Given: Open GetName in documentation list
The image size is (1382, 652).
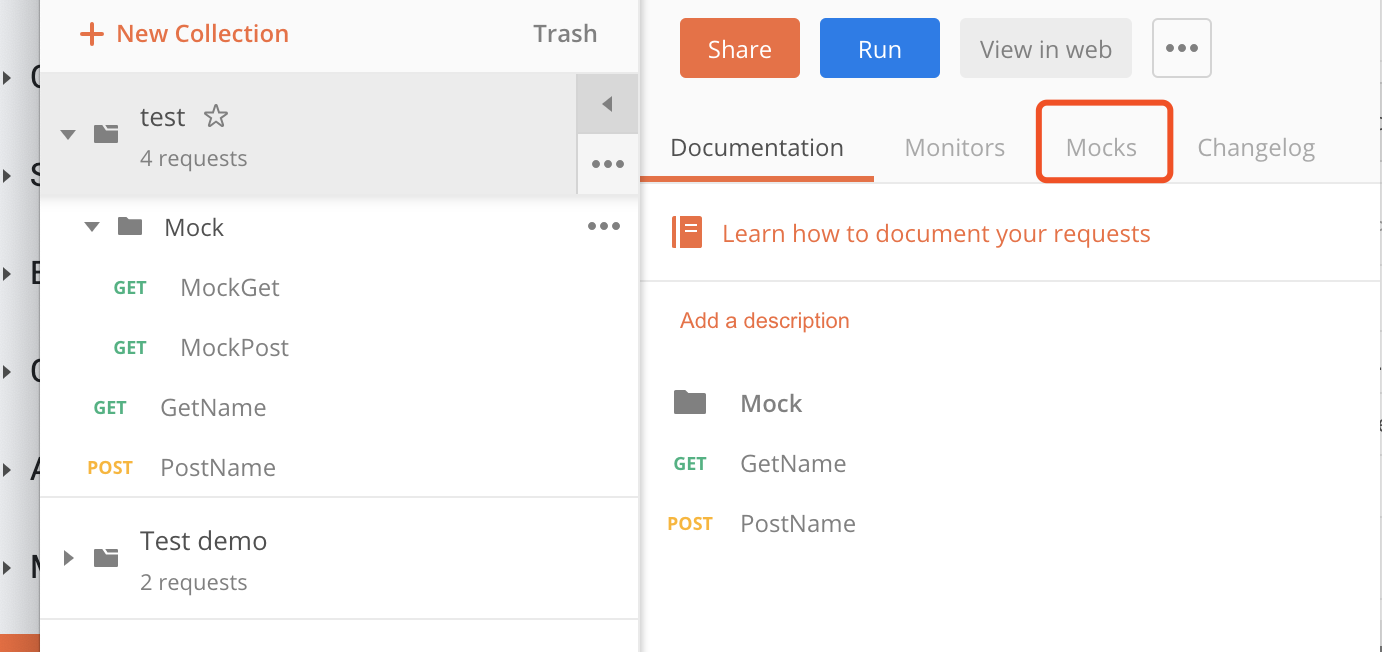Looking at the screenshot, I should click(793, 464).
